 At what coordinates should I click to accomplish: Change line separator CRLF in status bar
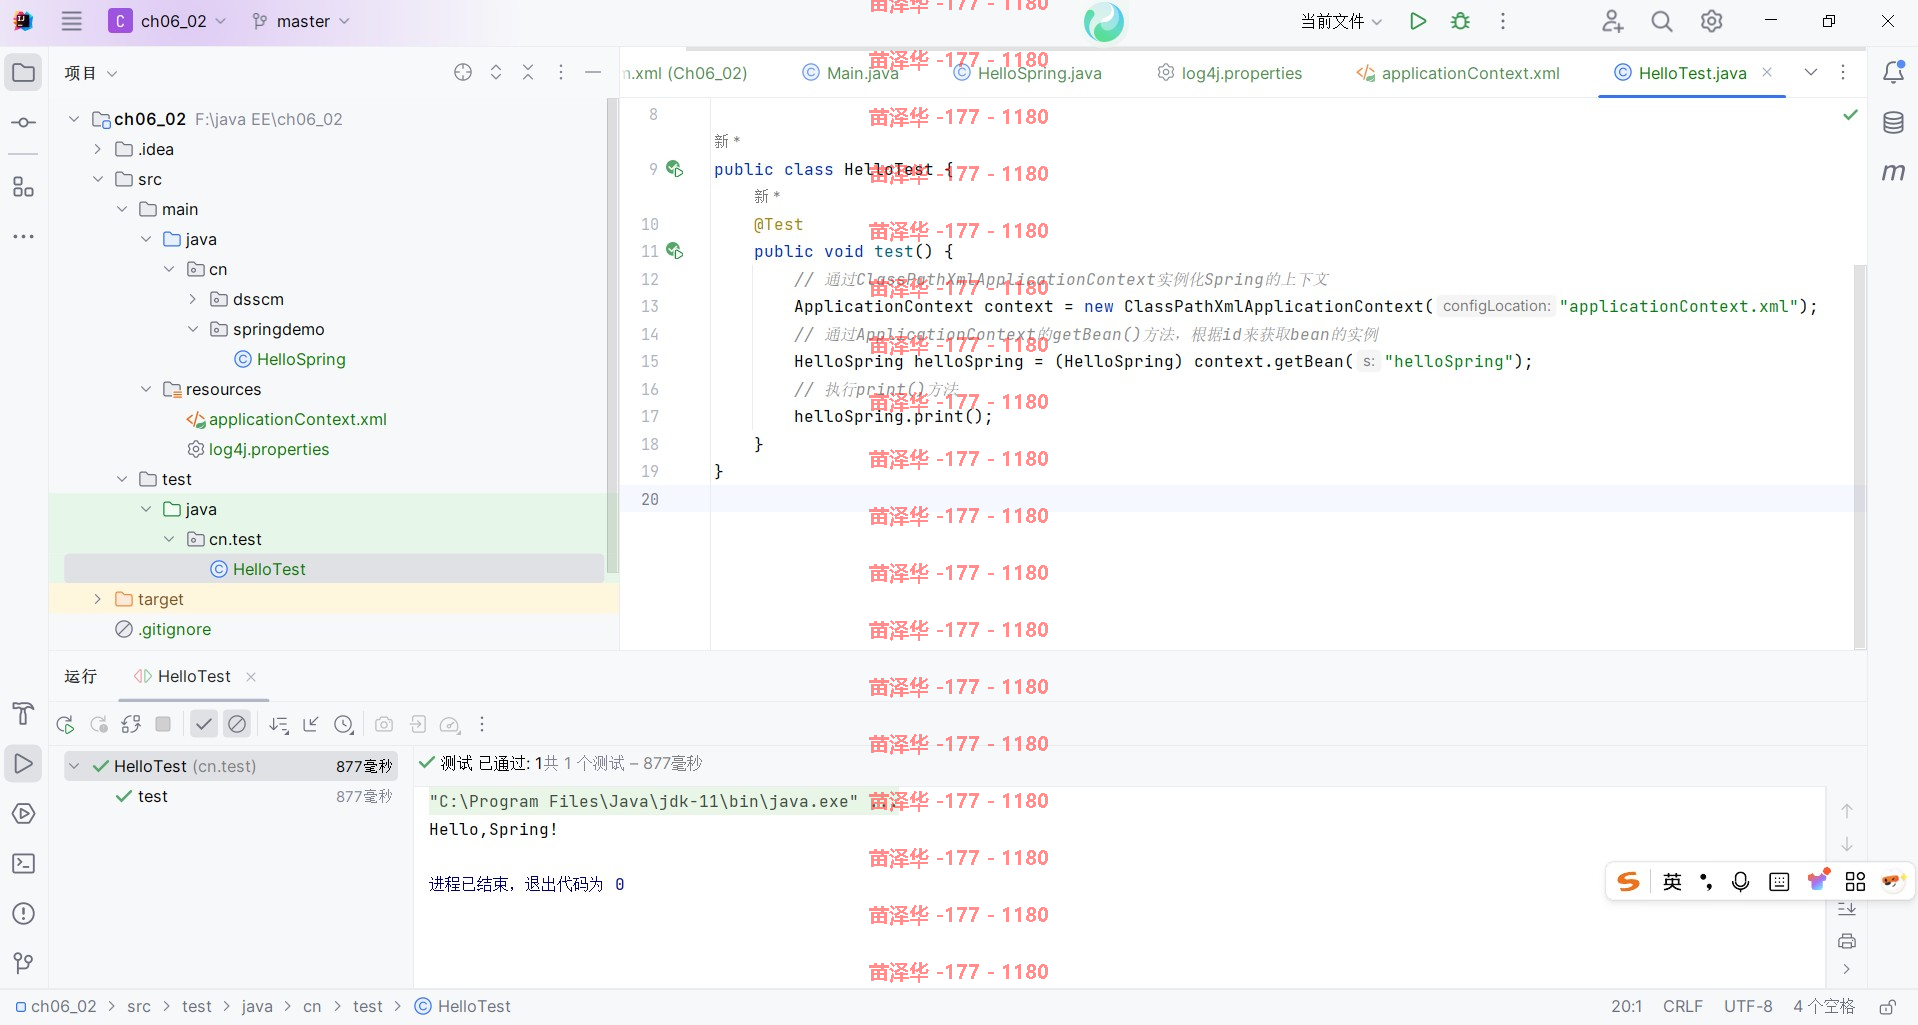(x=1683, y=1007)
